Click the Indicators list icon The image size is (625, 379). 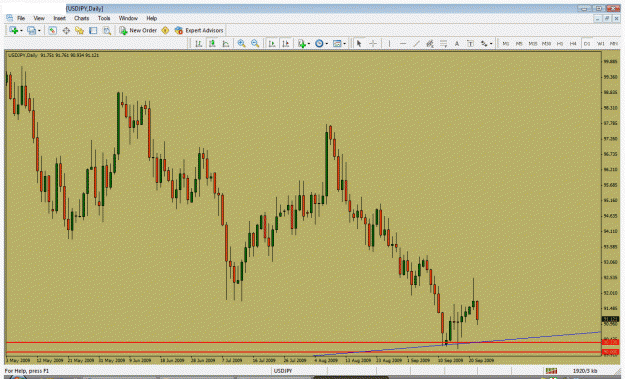302,44
